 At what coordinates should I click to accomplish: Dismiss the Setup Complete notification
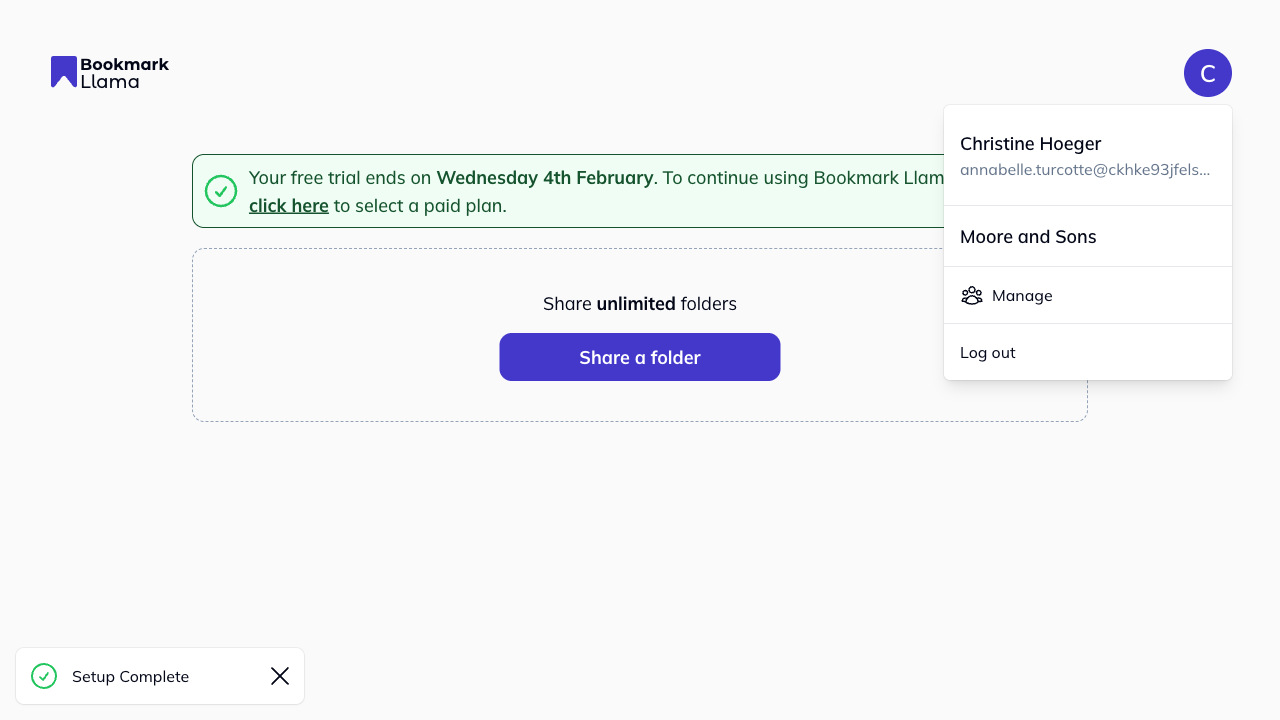(279, 676)
